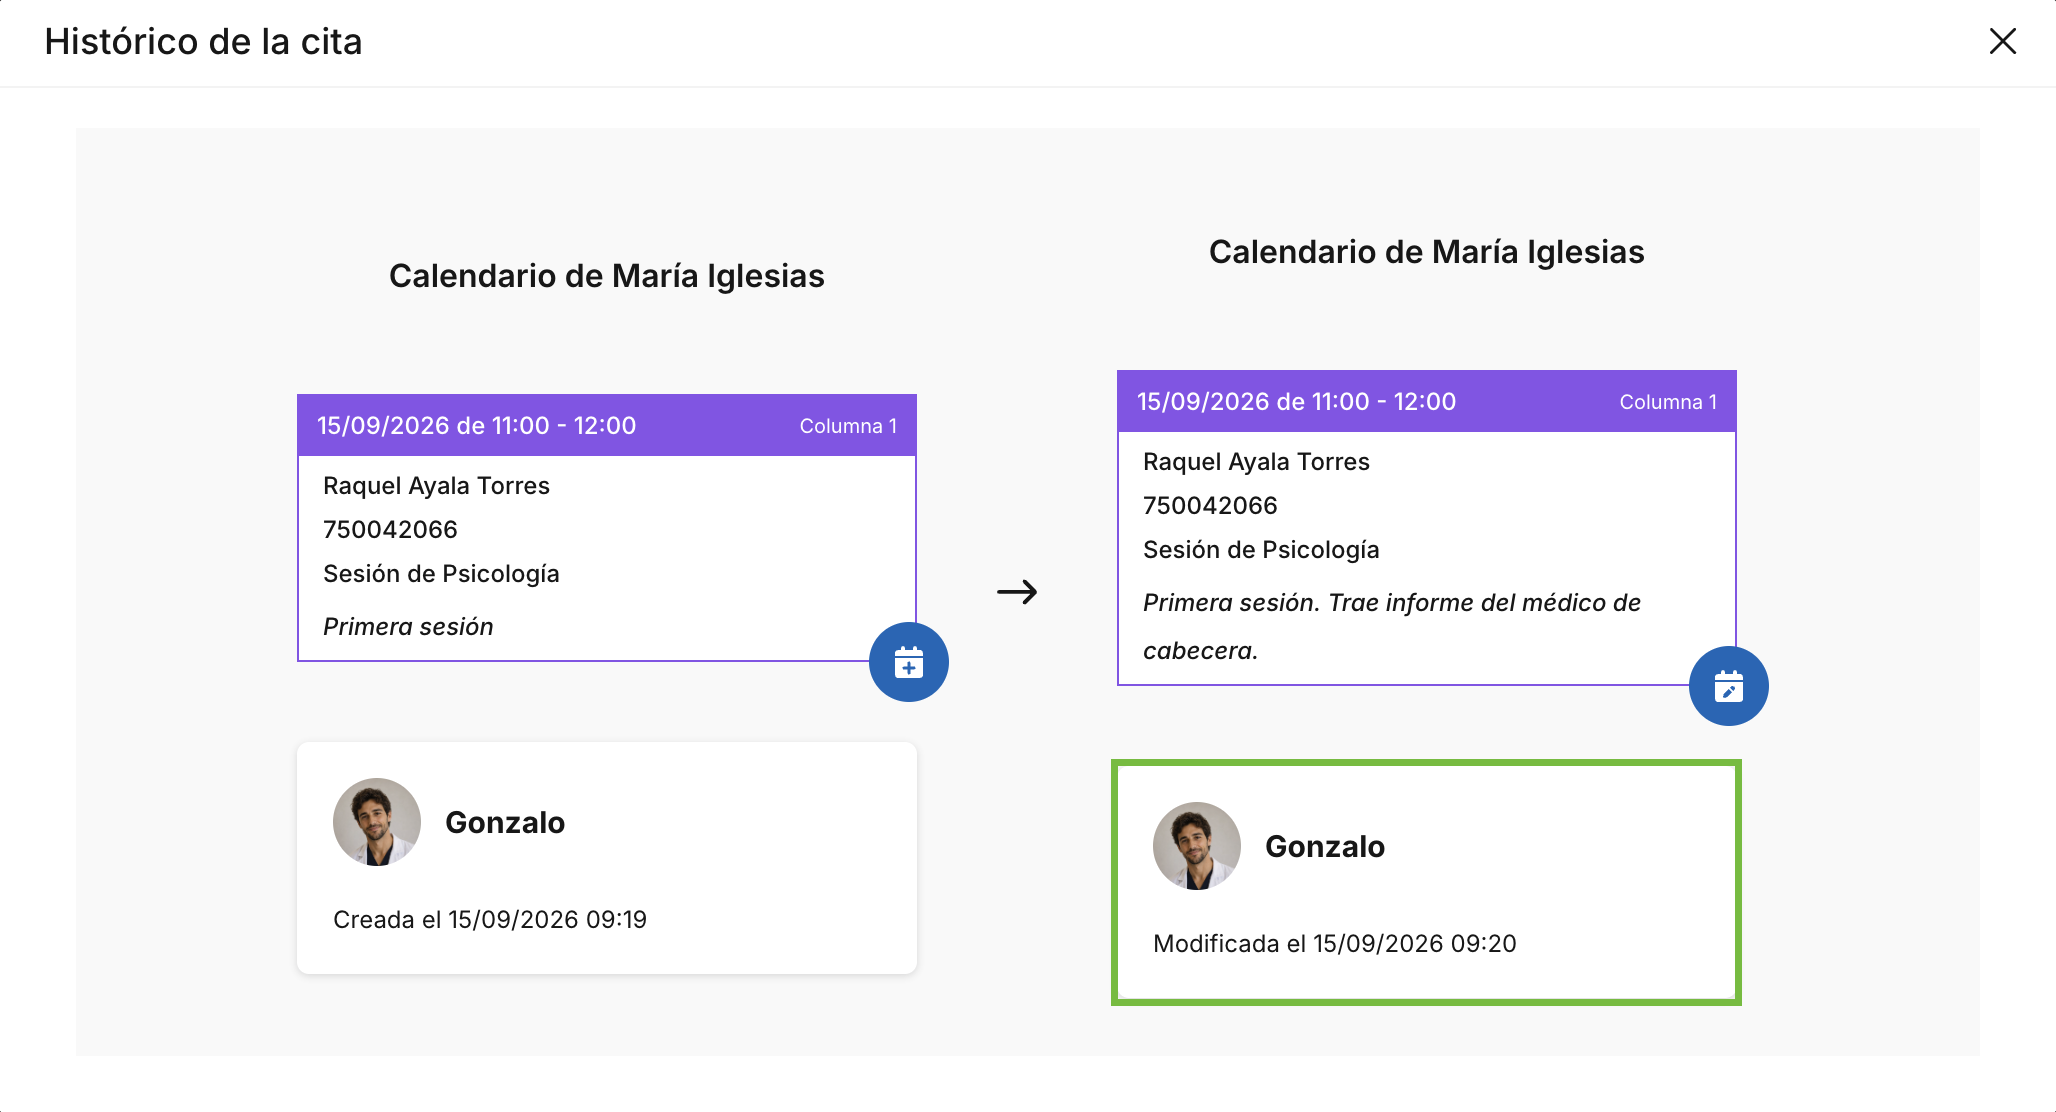
Task: Click the Columna 1 label on left card
Action: point(848,426)
